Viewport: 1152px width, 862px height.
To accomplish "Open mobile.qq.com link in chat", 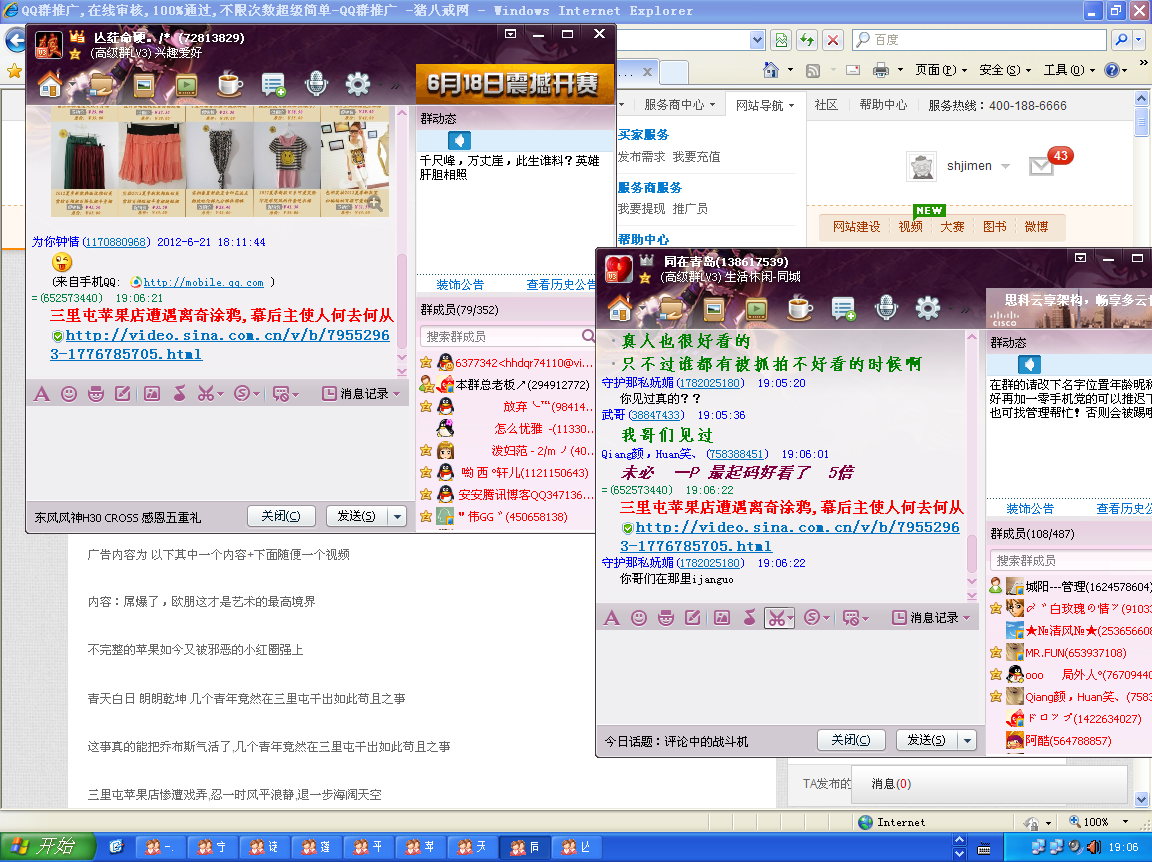I will pos(204,282).
